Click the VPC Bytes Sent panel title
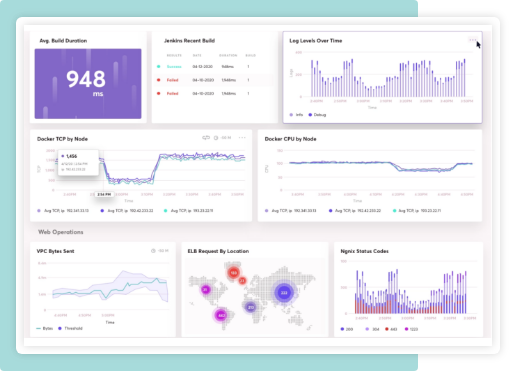This screenshot has width=512, height=371. point(55,251)
